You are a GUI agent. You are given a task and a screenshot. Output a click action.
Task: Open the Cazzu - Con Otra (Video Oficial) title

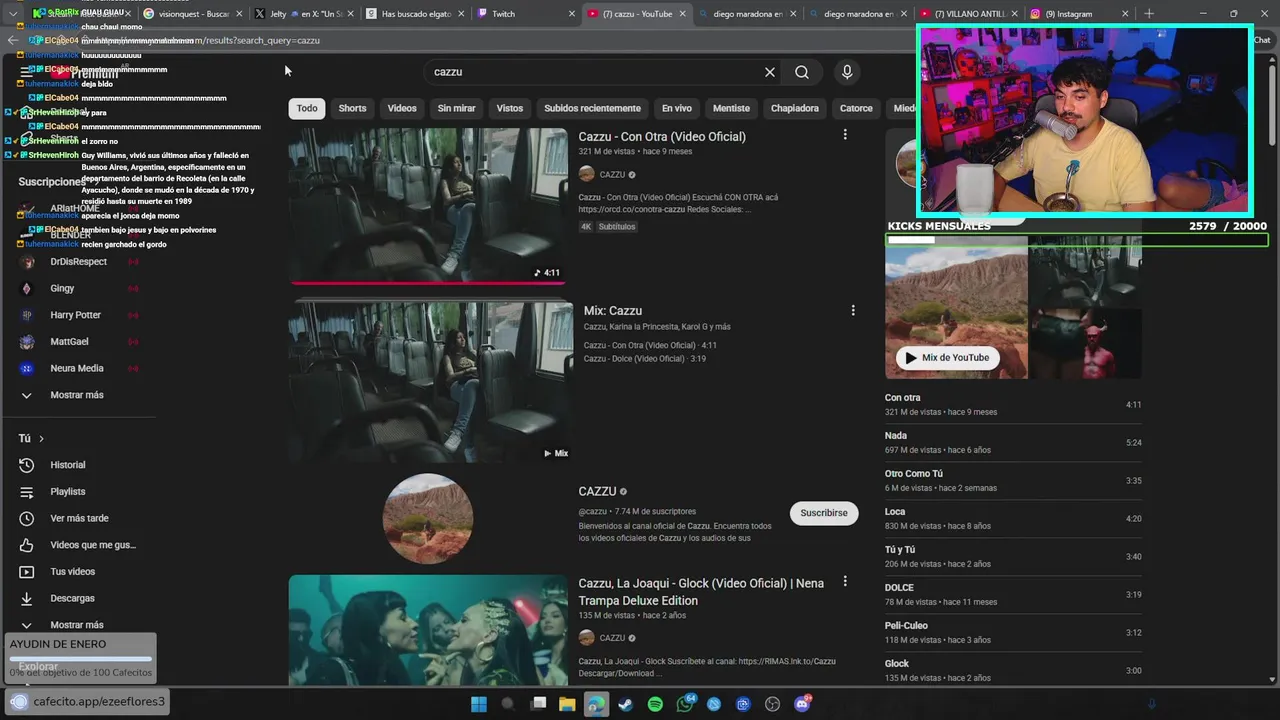662,137
